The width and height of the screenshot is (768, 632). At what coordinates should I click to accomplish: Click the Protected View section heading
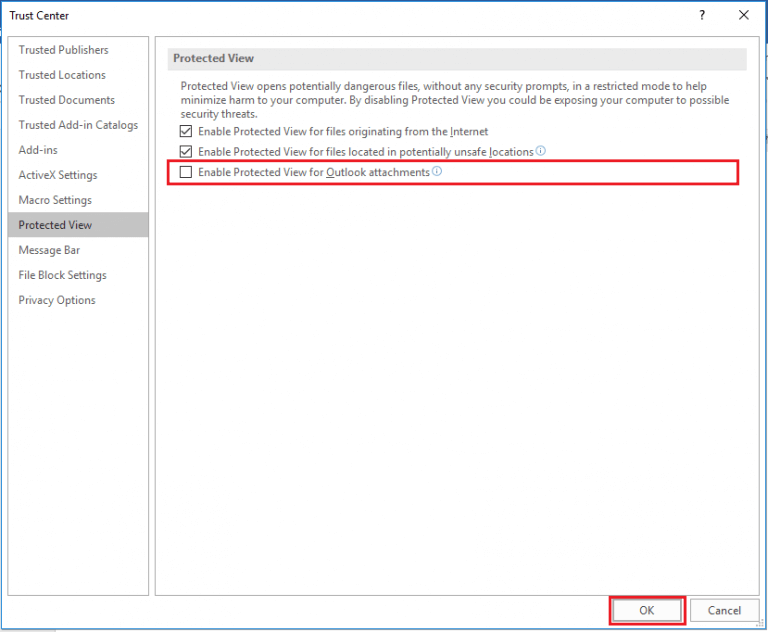point(213,58)
